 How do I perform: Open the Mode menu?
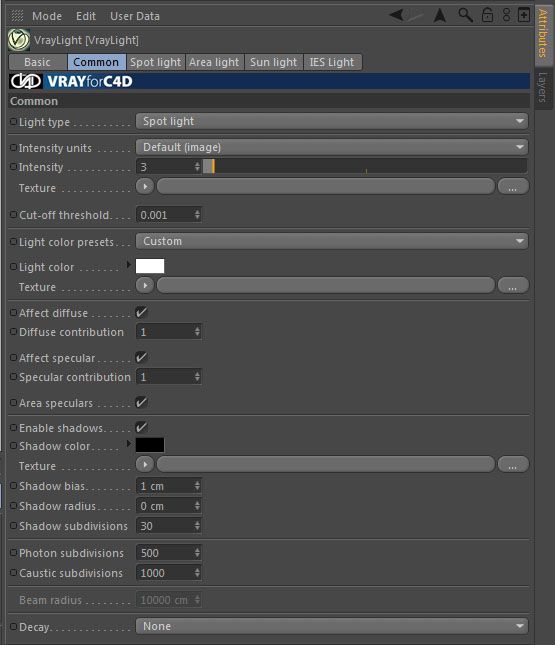tap(47, 16)
